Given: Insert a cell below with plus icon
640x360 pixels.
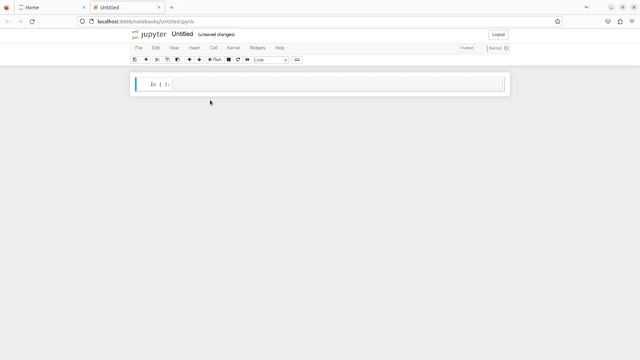Looking at the screenshot, I should click(x=146, y=60).
